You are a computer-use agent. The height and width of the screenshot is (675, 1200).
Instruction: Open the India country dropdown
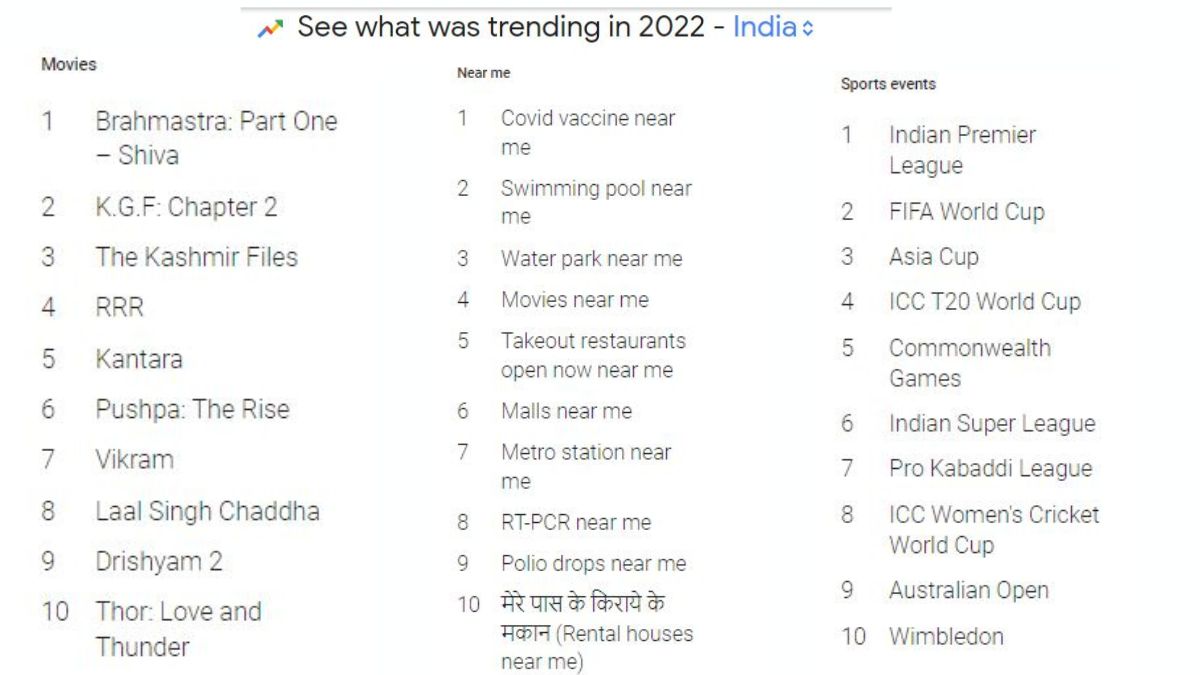click(x=773, y=28)
